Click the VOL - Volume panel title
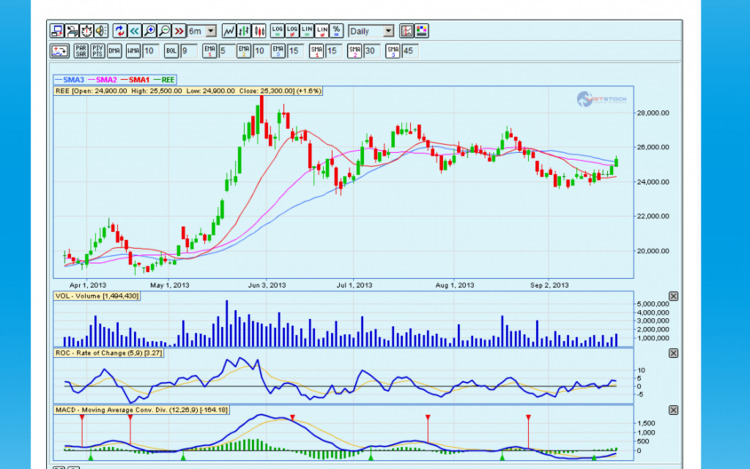 click(97, 296)
